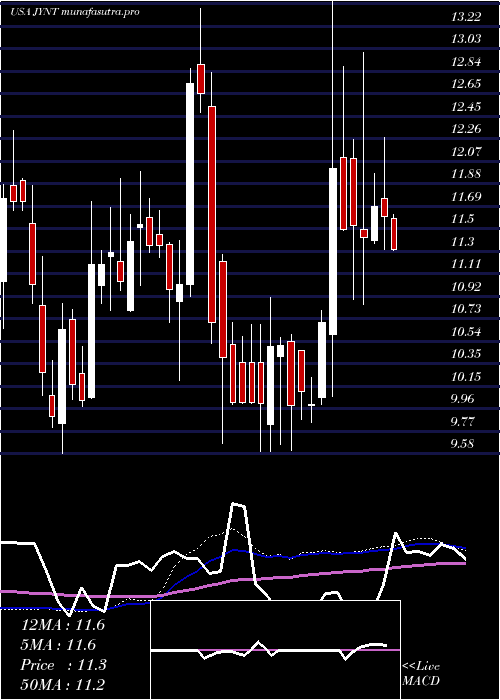
Task: Click the 12.84 price axis label
Action: [x=466, y=62]
